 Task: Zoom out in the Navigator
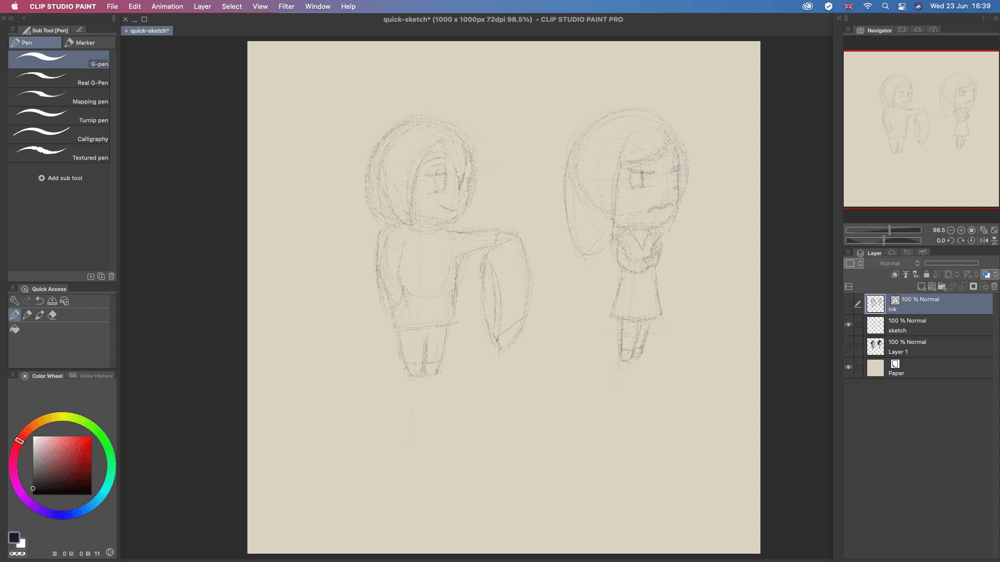click(x=951, y=230)
